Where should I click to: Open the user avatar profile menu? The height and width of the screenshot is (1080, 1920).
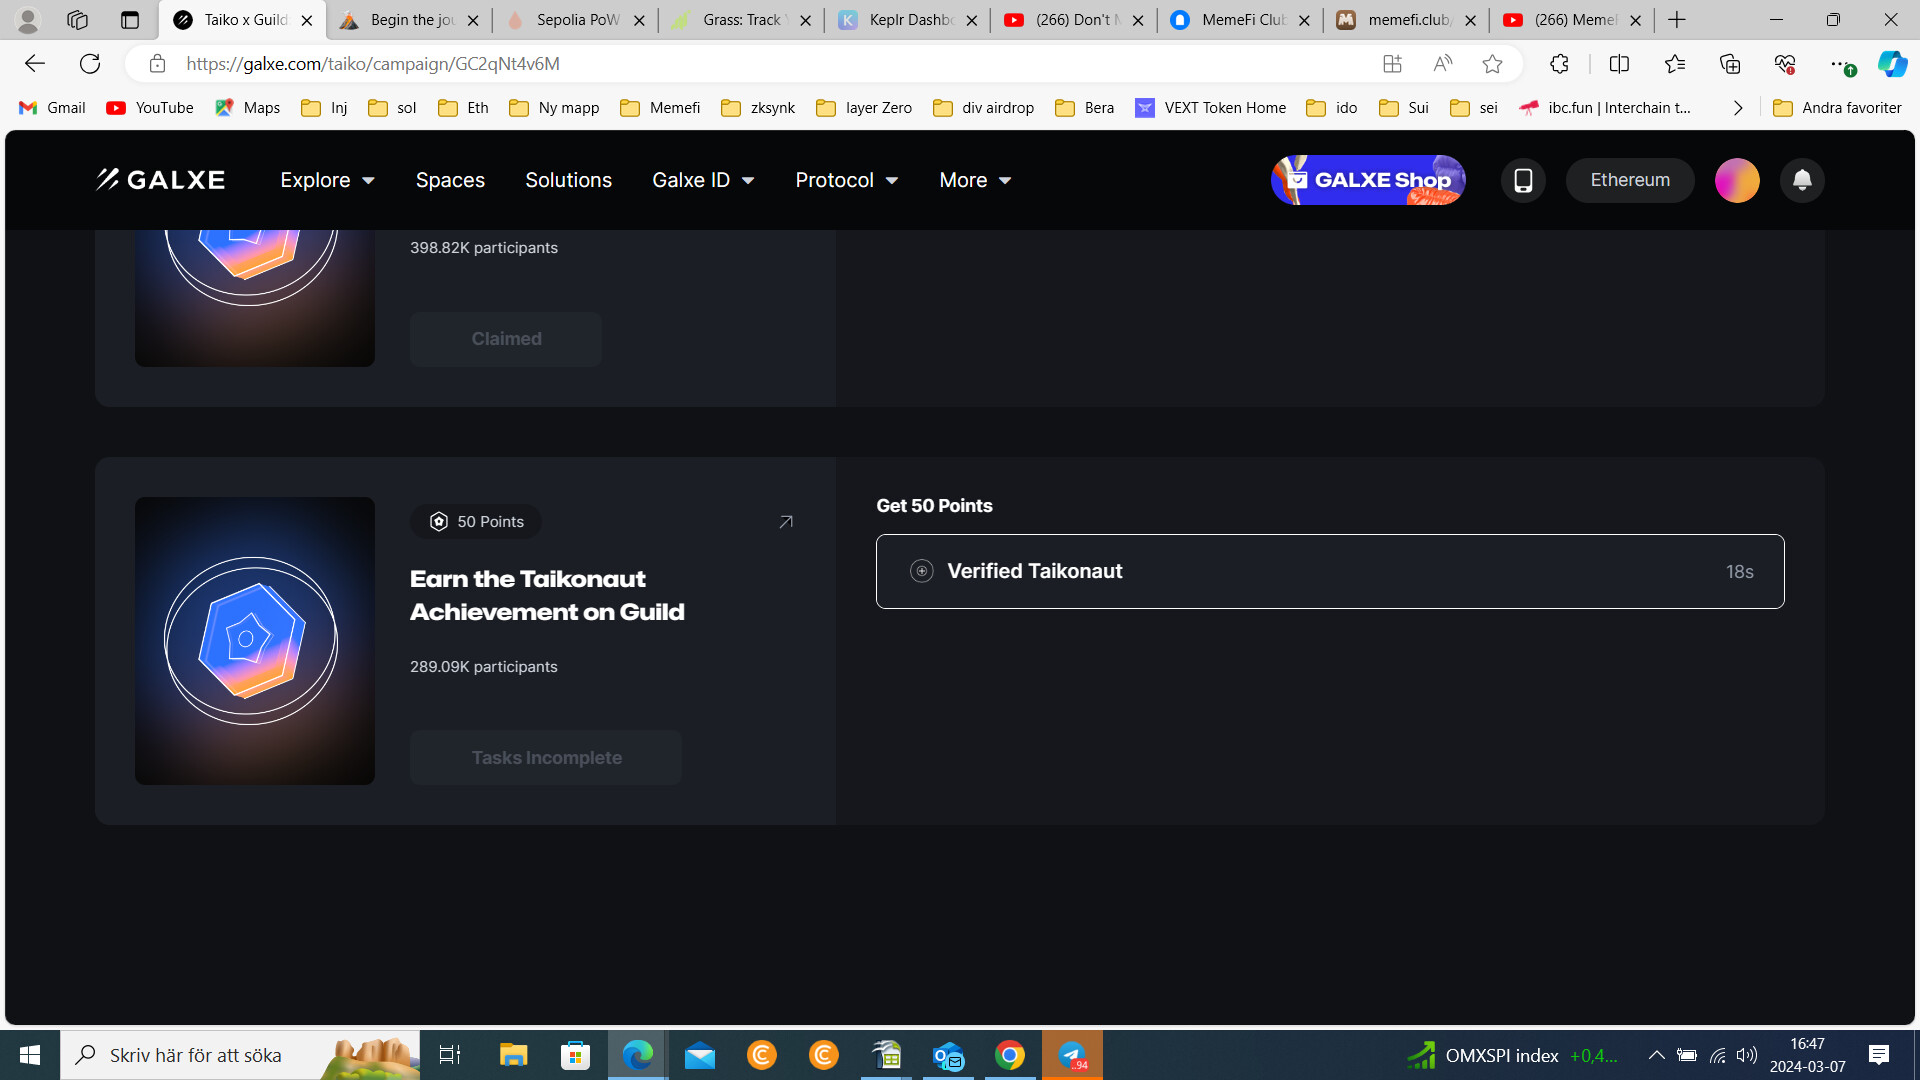1737,180
